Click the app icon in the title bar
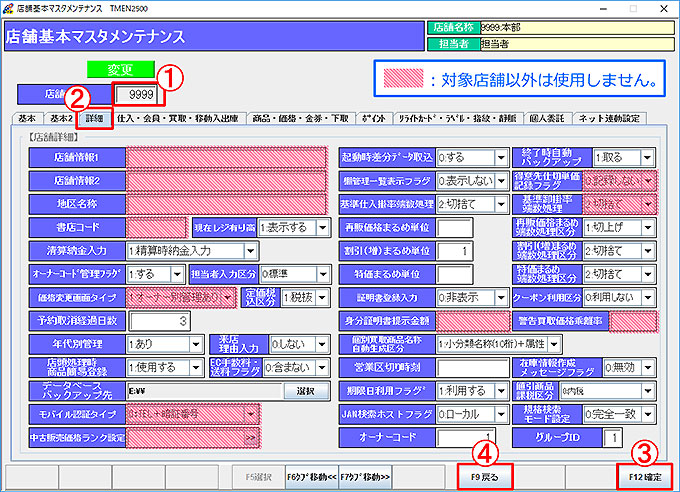Image resolution: width=680 pixels, height=492 pixels. tap(8, 8)
